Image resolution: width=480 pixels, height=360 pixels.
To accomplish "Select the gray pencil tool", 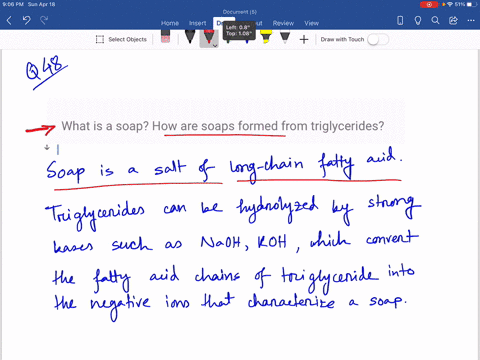I will [285, 37].
